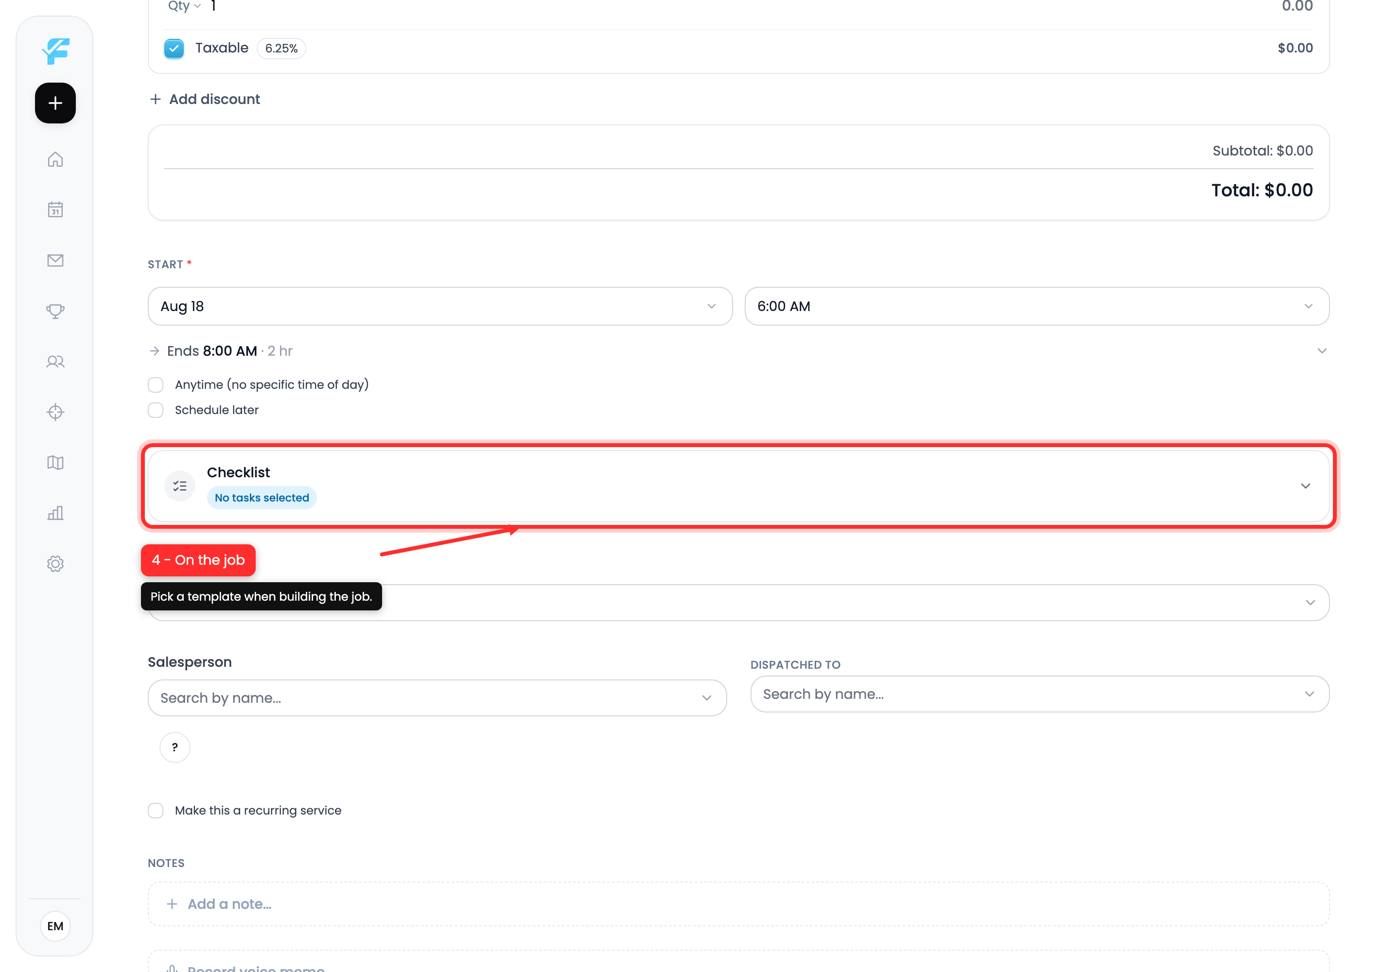Expand the Checklist section chevron

(1305, 486)
